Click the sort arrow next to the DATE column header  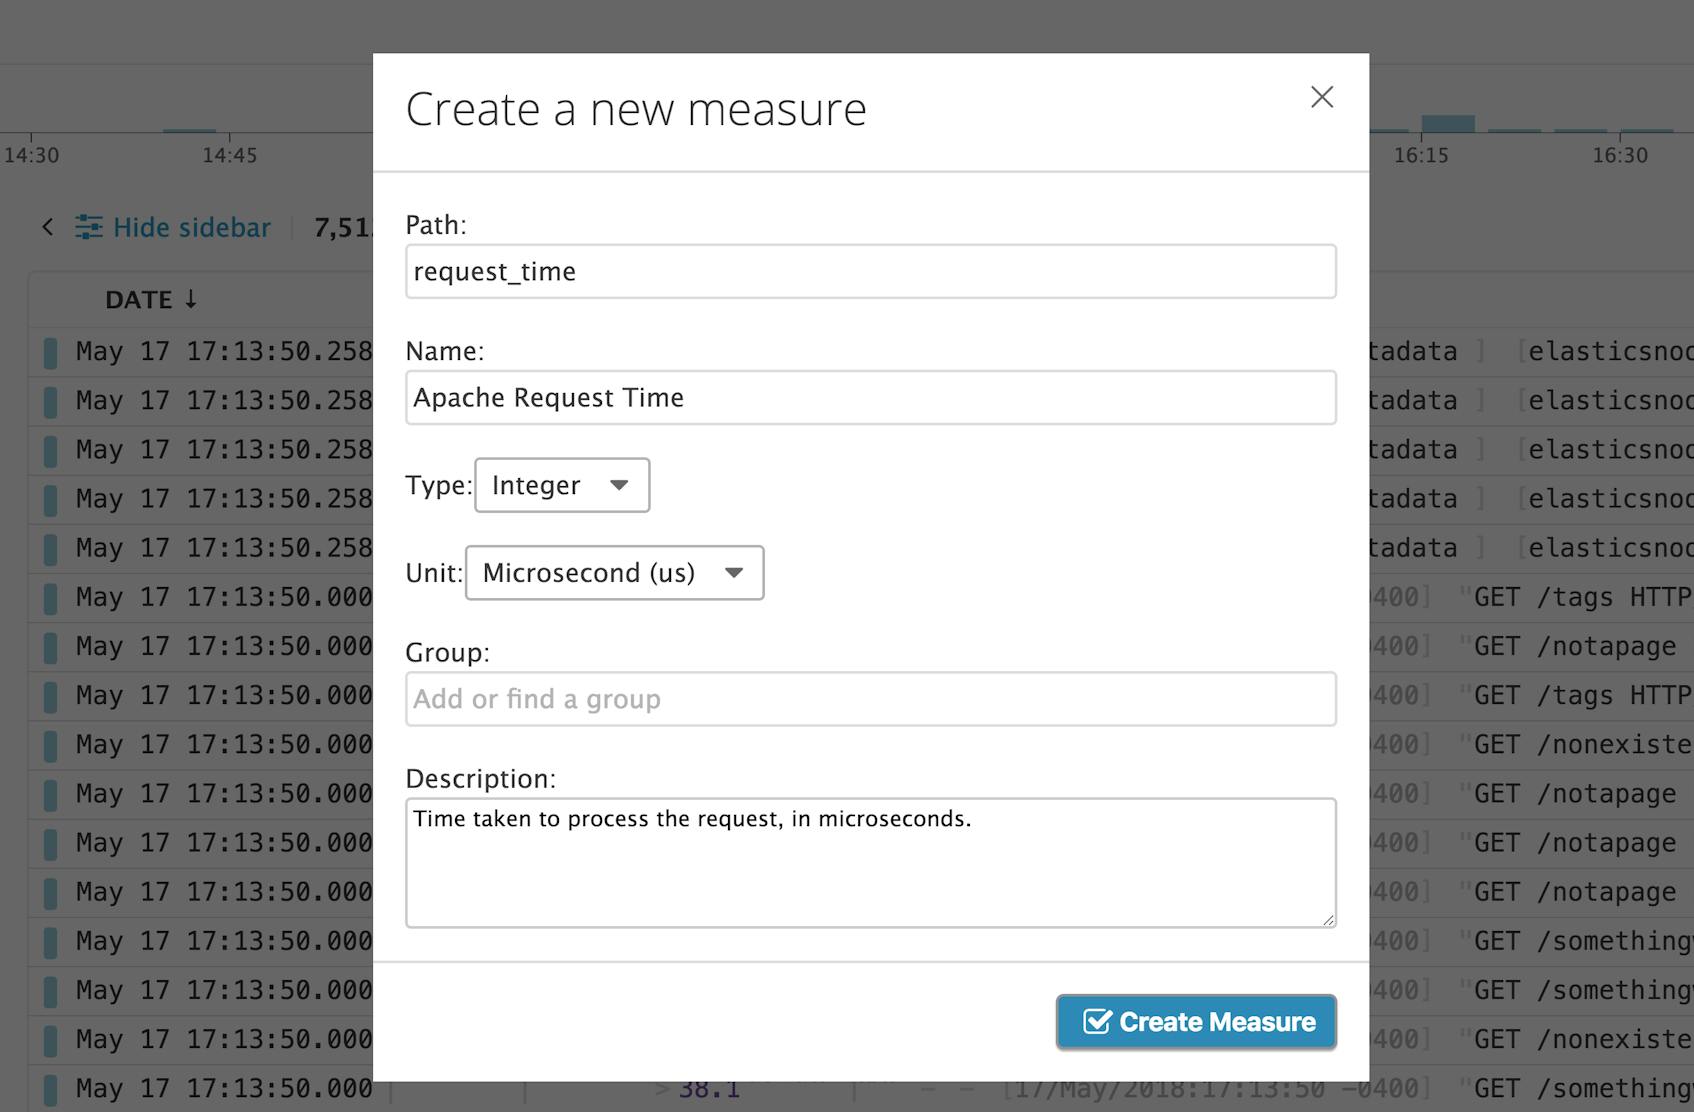pos(191,299)
